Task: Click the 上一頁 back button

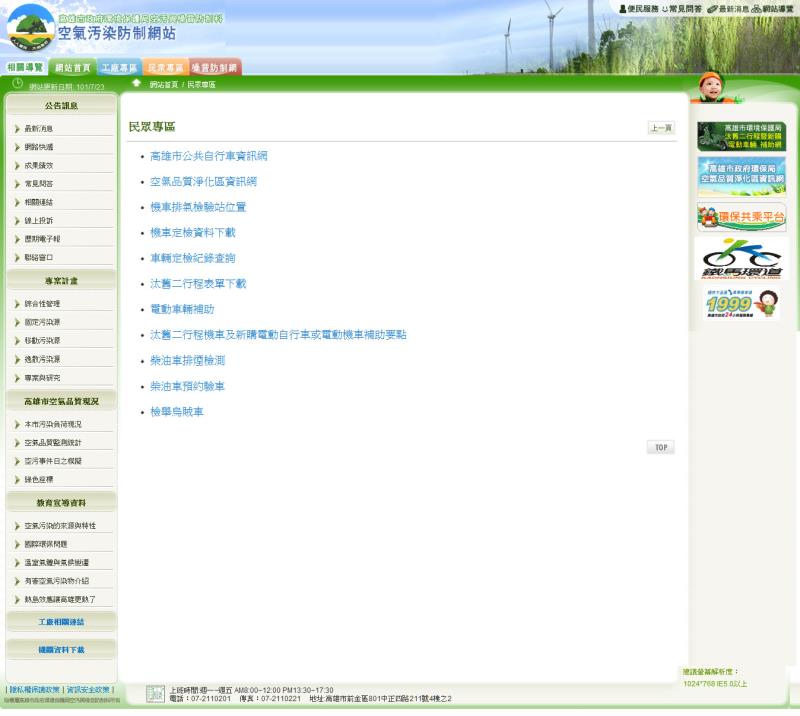Action: [661, 128]
